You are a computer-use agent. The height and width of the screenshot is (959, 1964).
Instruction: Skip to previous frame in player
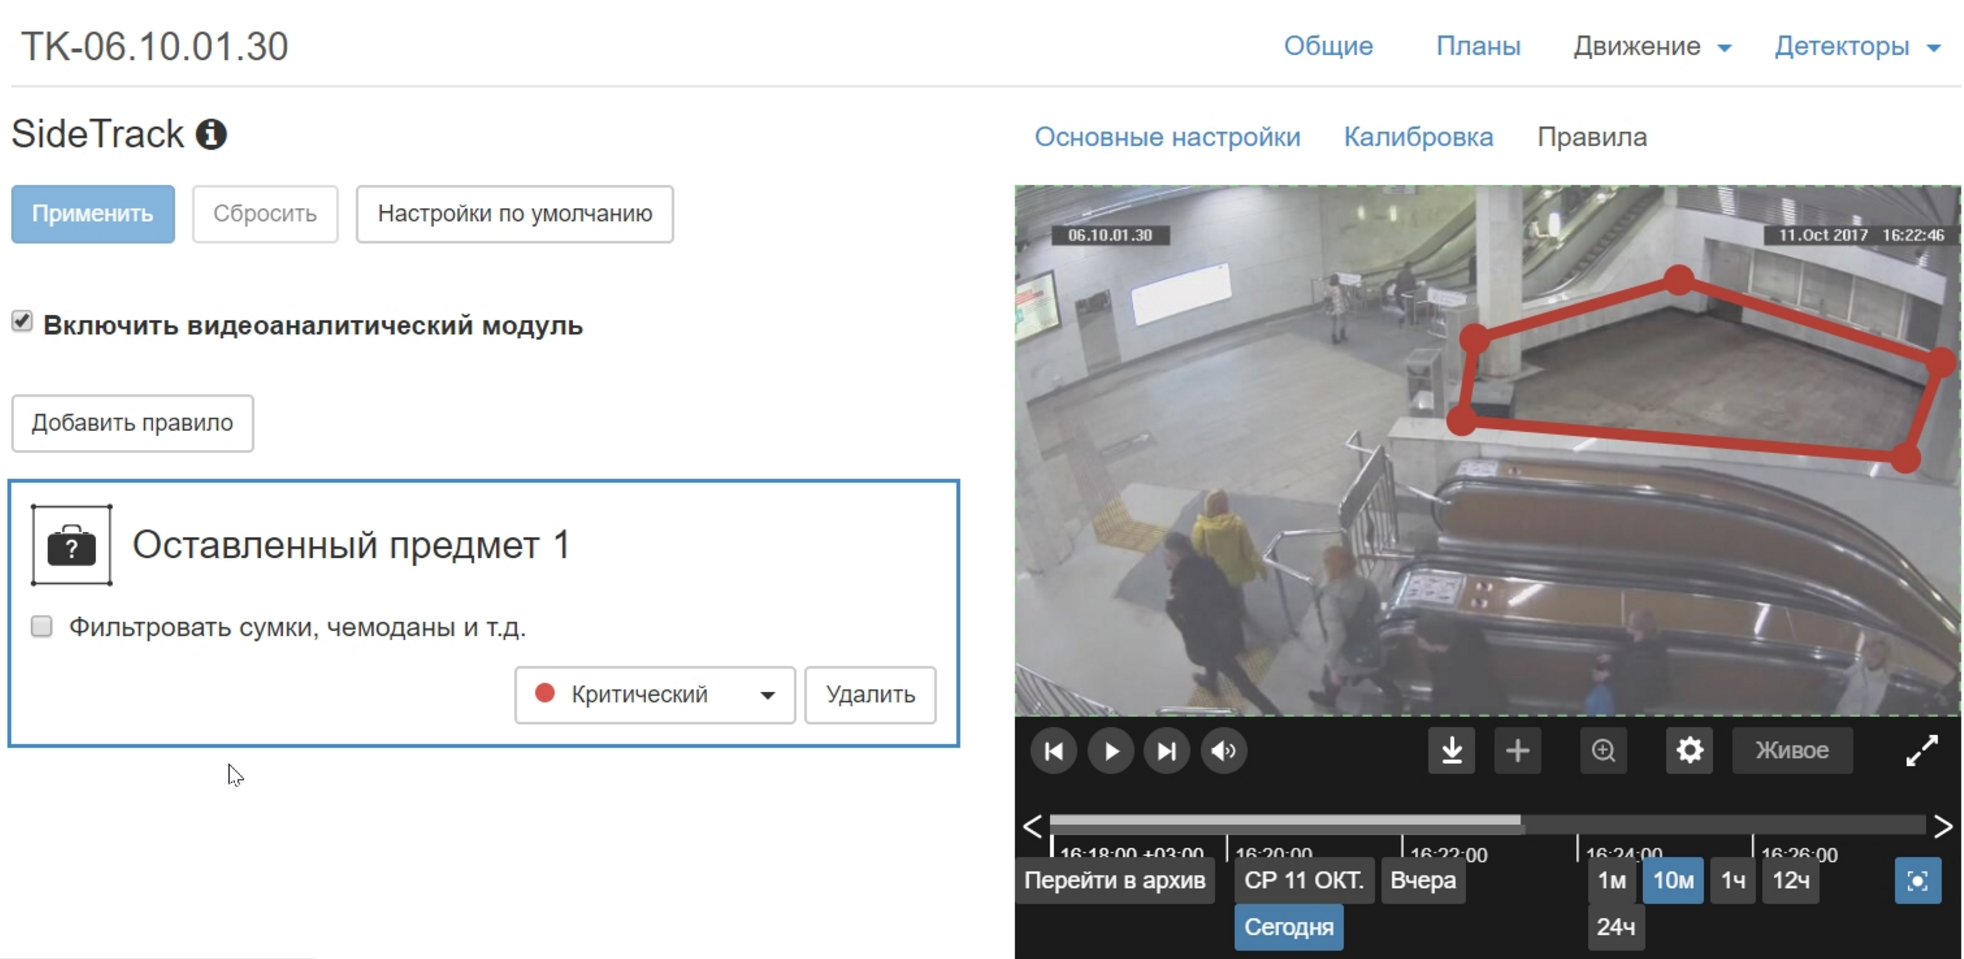[1053, 751]
